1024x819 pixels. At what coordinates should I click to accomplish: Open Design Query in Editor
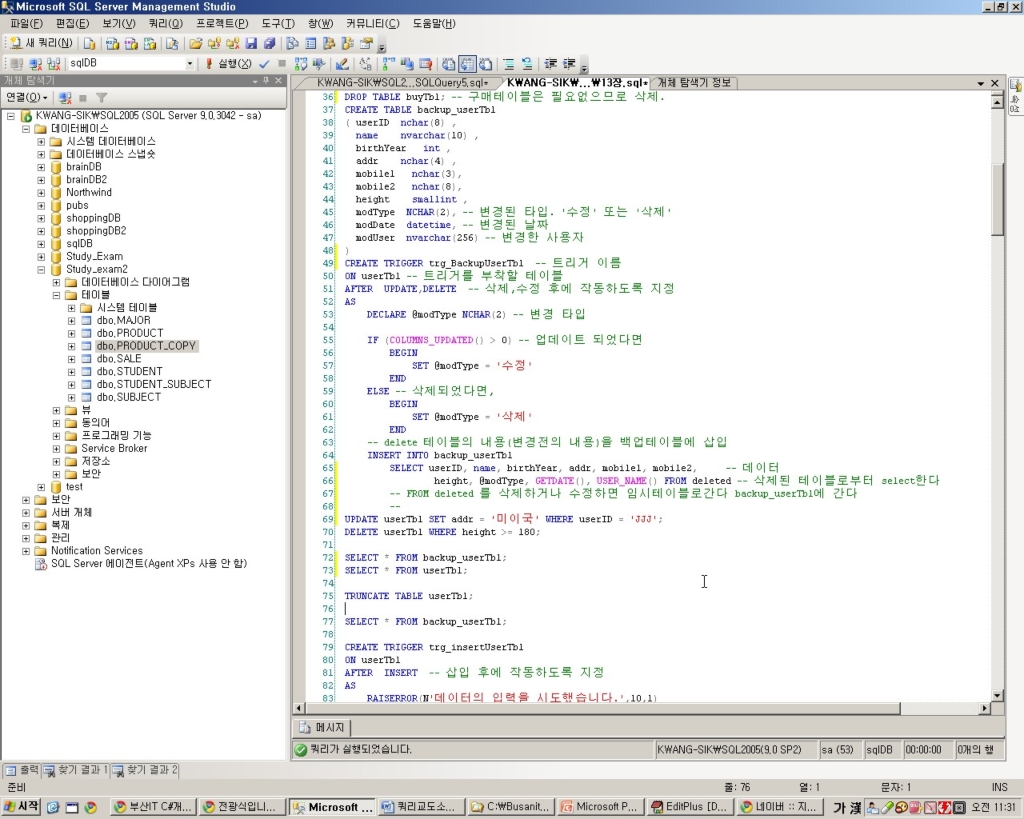(x=342, y=63)
